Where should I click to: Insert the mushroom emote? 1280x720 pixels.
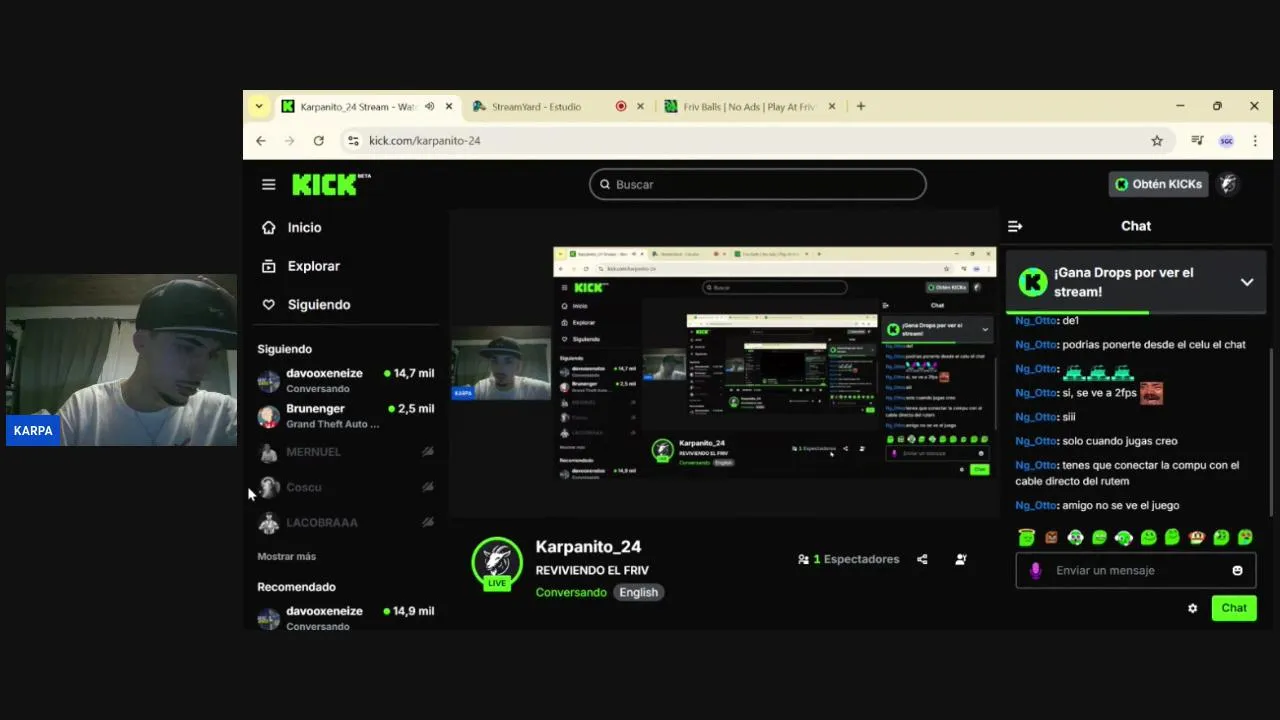point(1197,538)
